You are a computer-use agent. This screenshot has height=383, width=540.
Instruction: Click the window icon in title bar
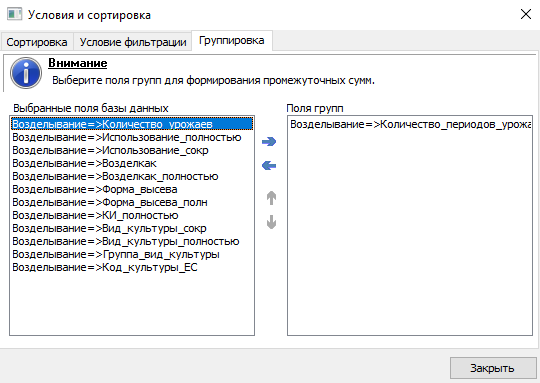tap(14, 14)
